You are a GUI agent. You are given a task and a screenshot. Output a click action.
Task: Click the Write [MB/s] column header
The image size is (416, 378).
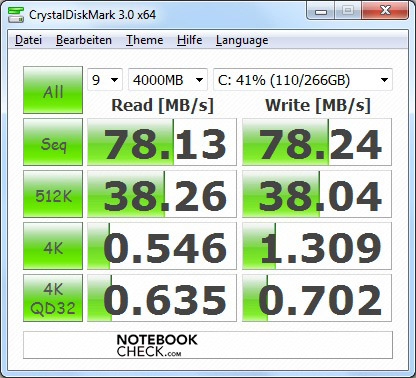coord(318,106)
